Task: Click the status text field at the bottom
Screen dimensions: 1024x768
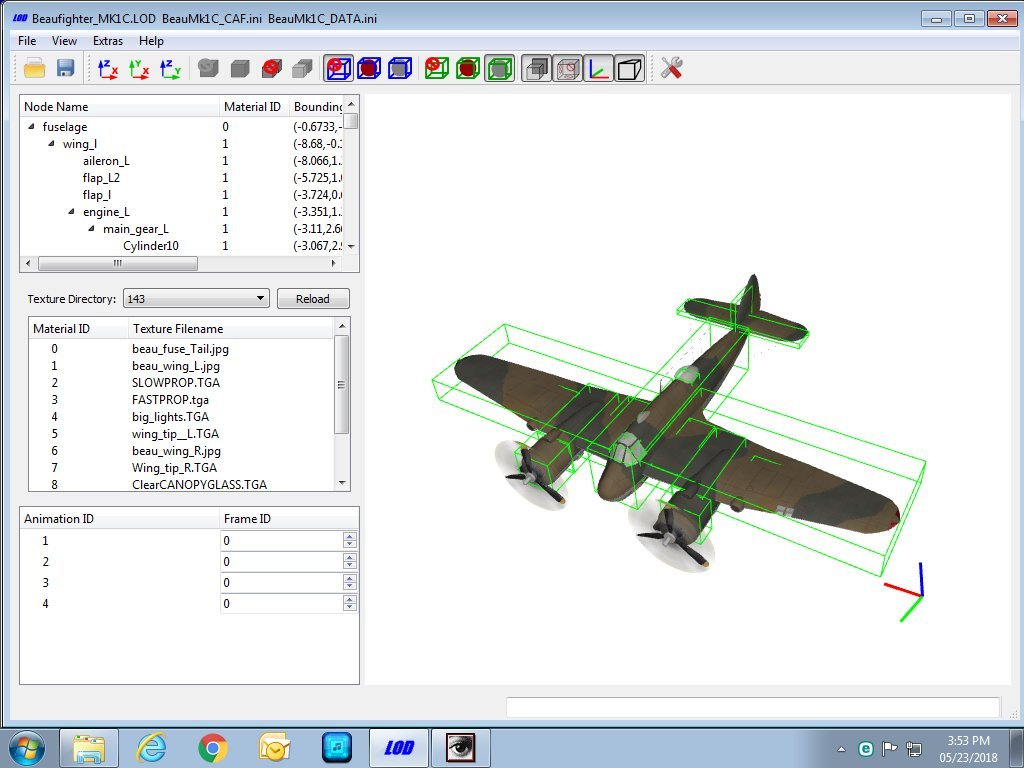Action: [752, 707]
